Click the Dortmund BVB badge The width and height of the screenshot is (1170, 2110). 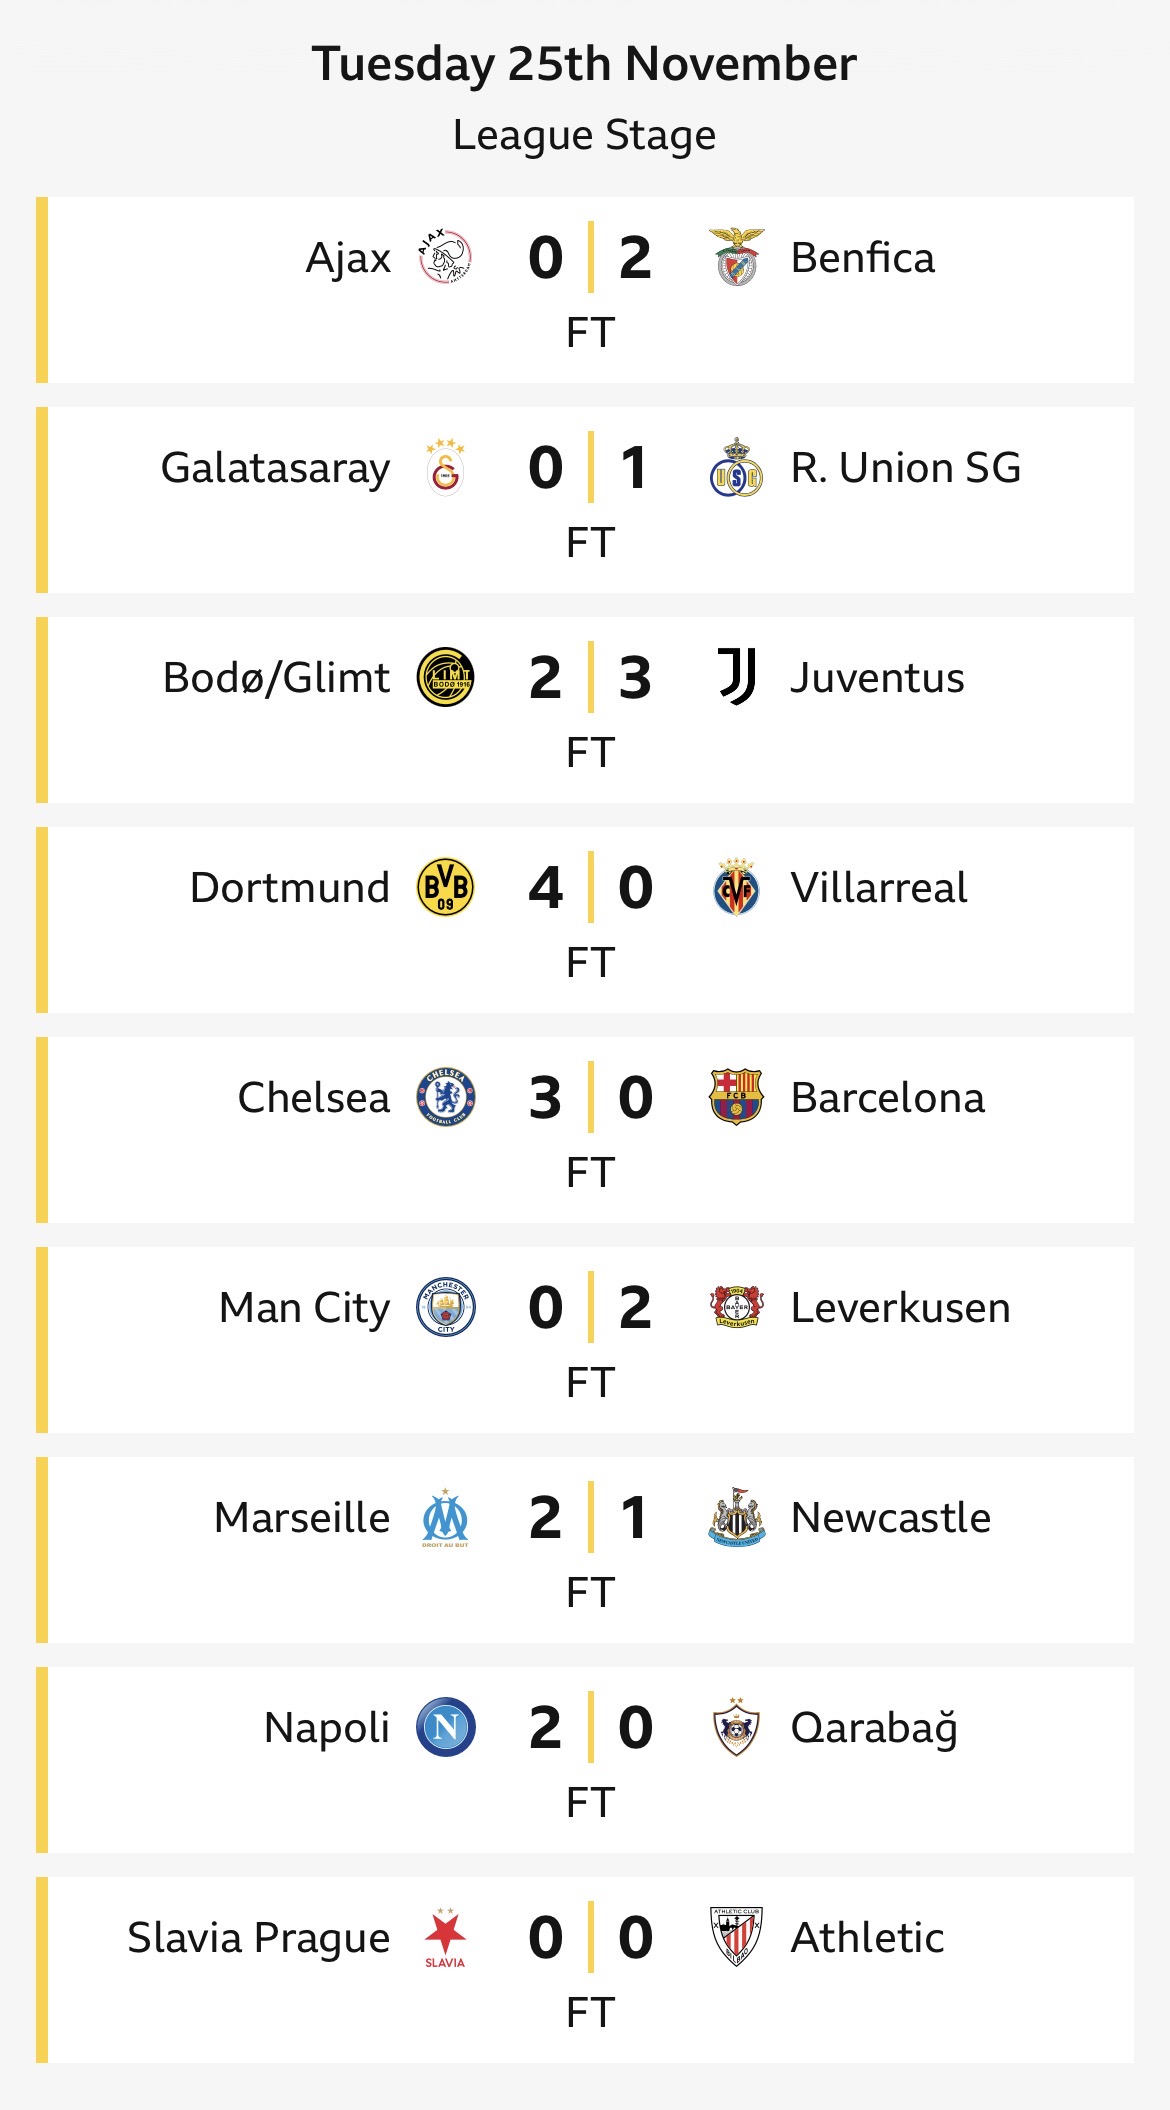tap(445, 887)
